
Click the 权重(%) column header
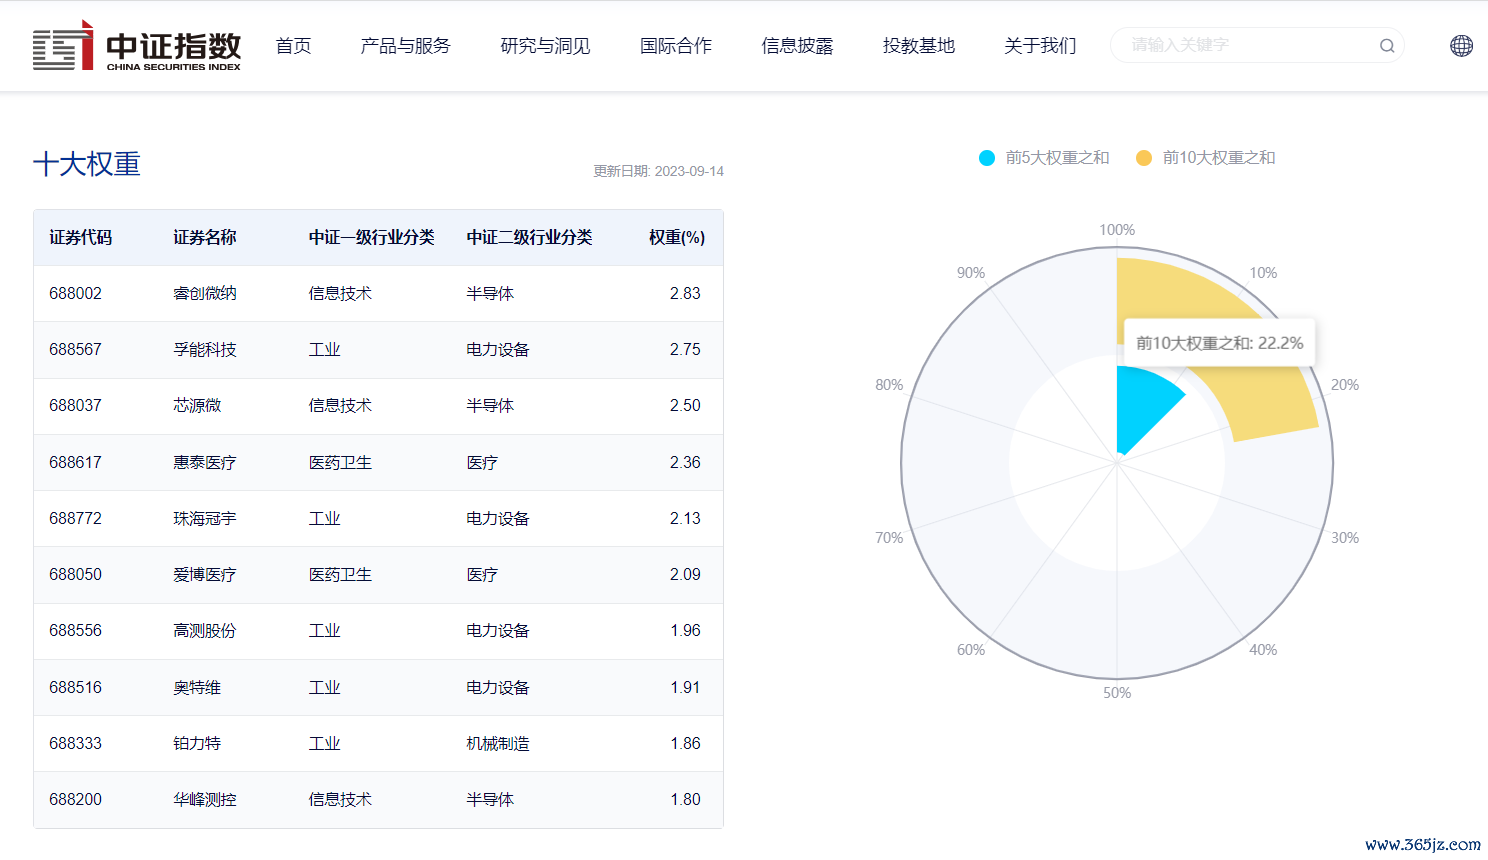[677, 238]
